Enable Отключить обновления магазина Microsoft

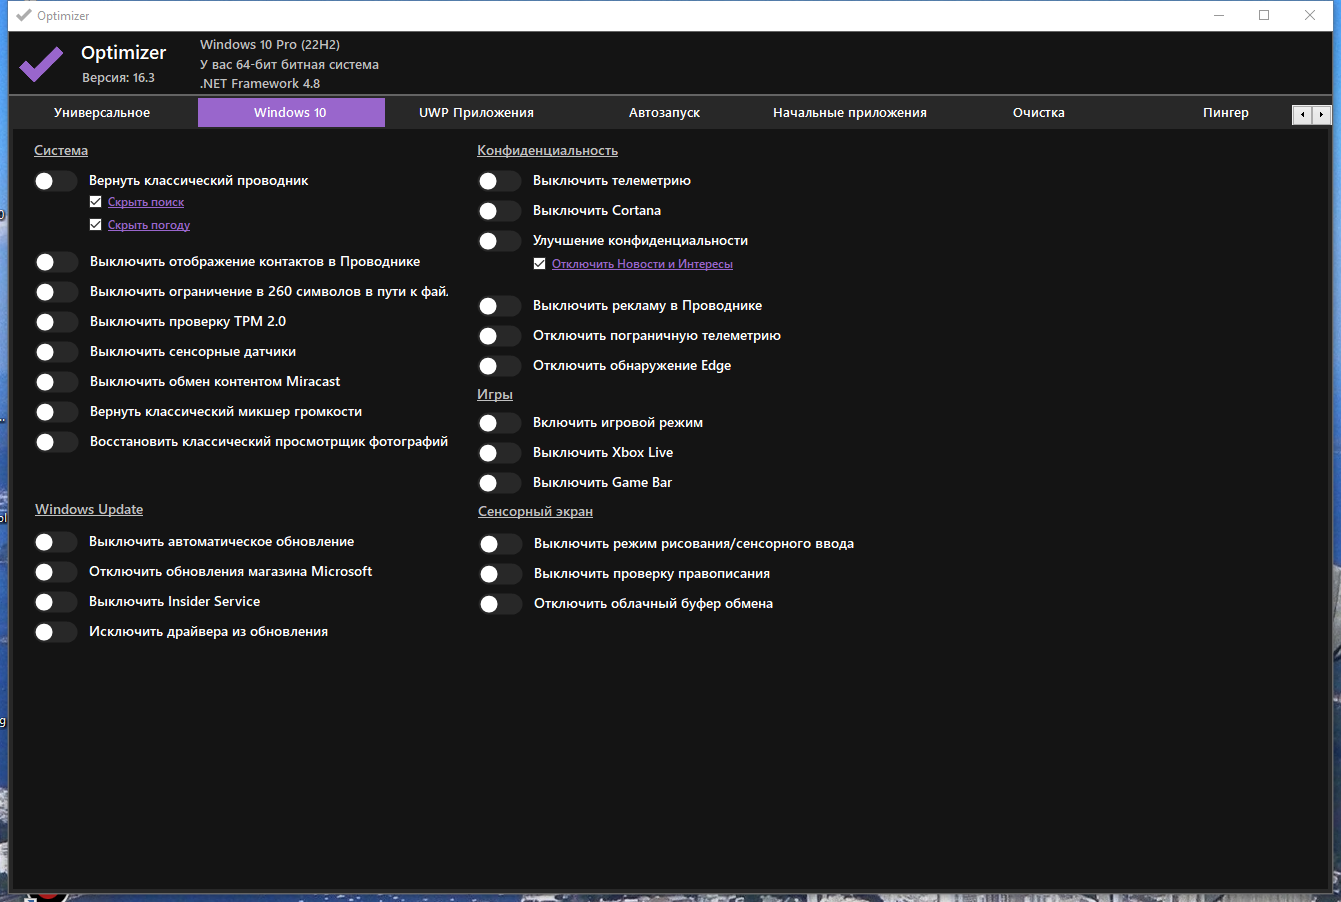[x=56, y=572]
